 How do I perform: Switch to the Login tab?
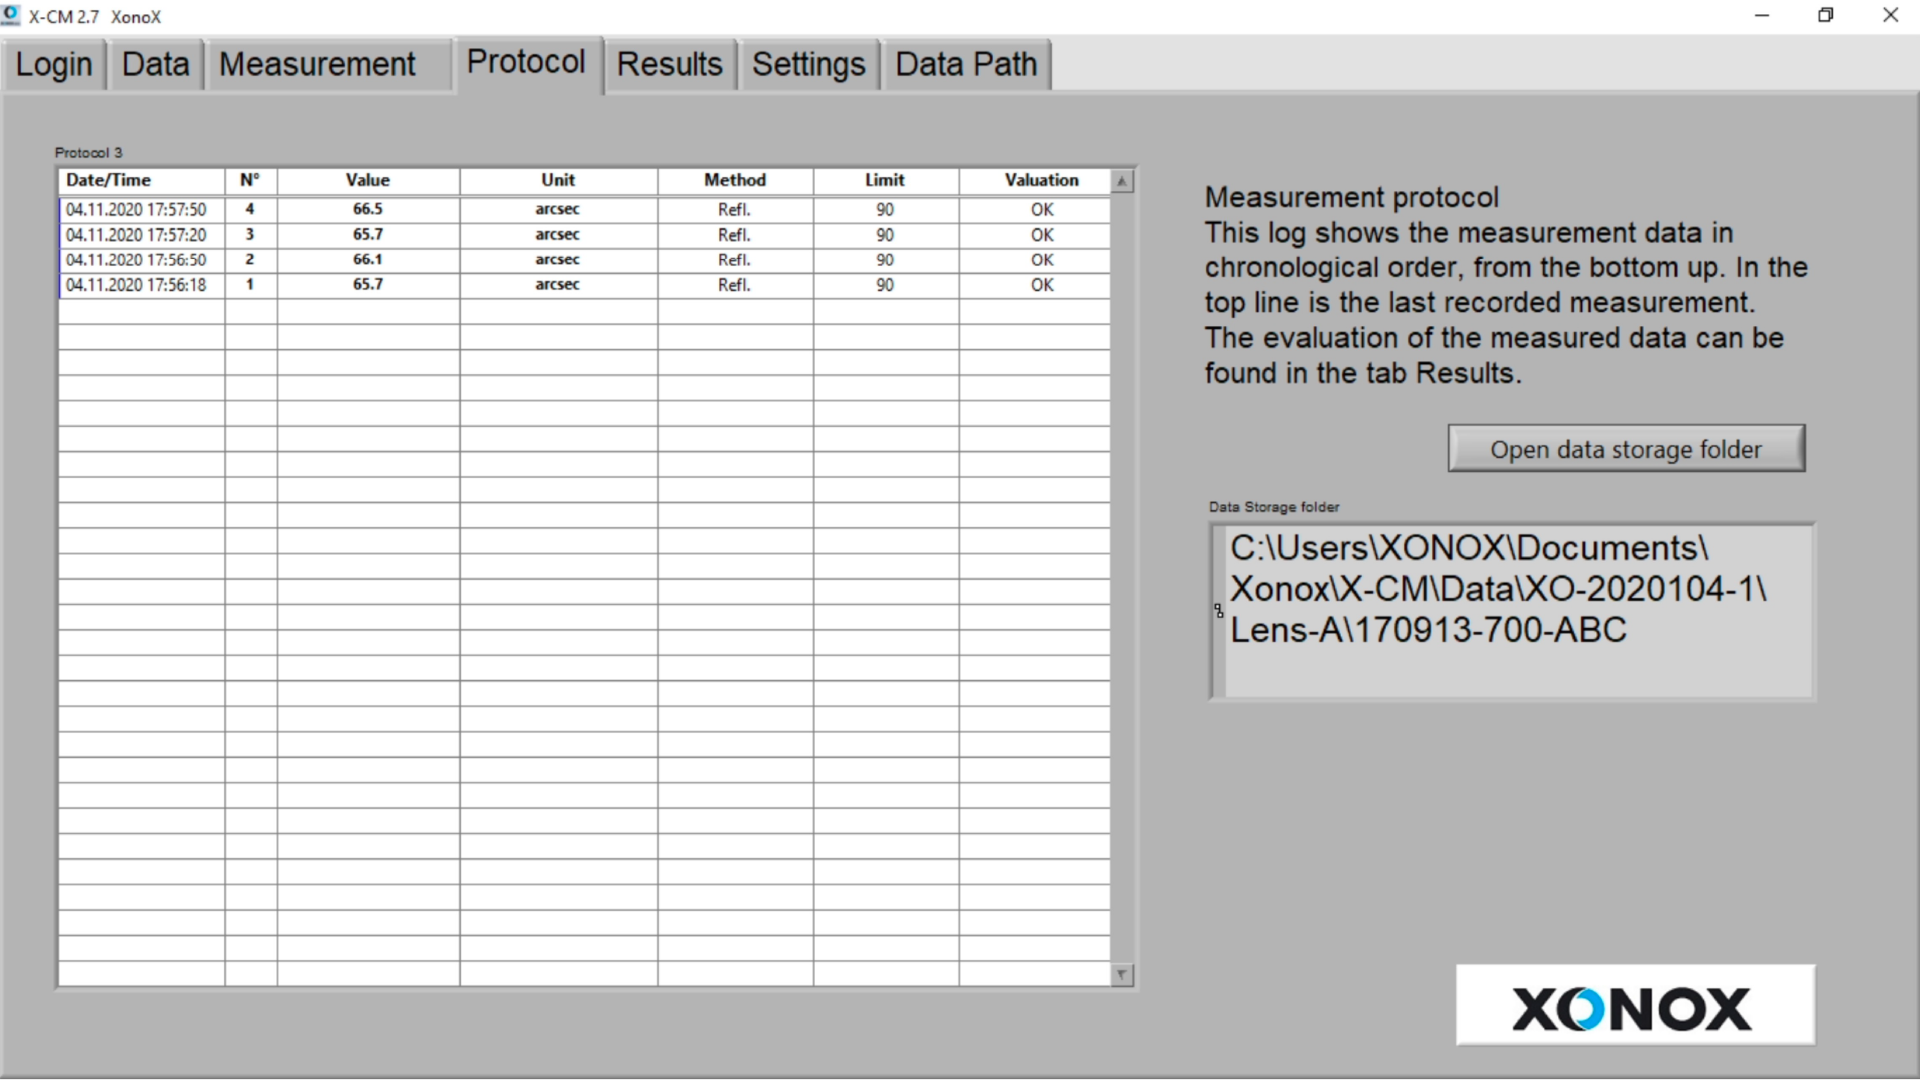point(54,65)
